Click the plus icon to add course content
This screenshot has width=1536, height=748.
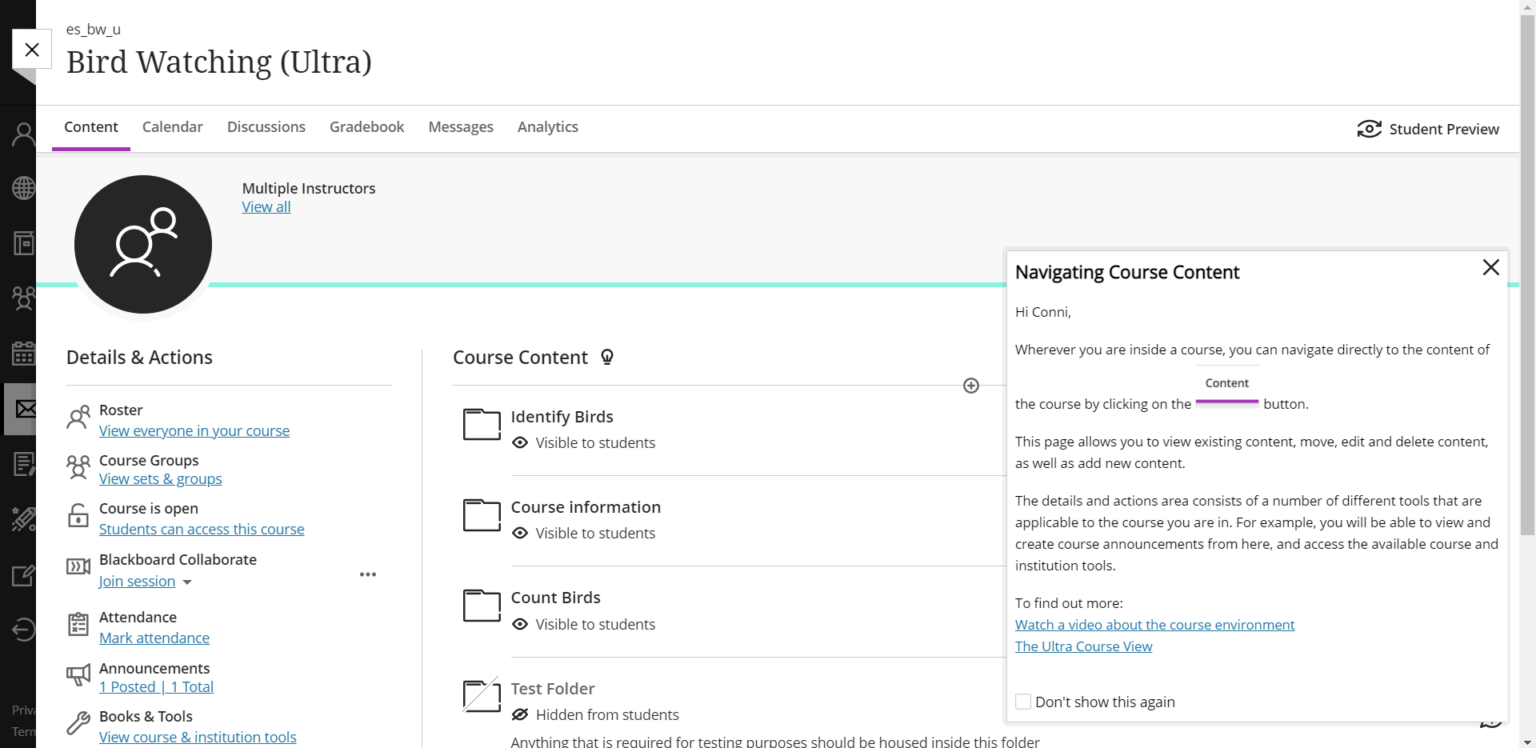tap(971, 386)
